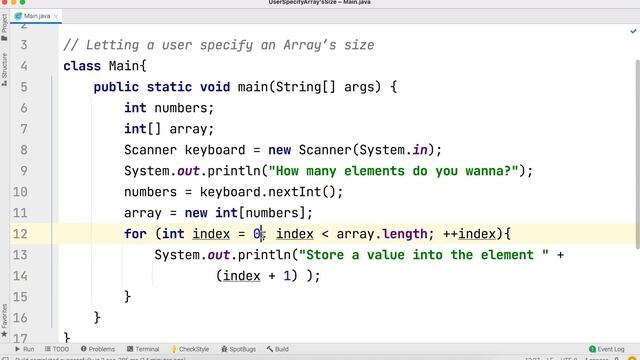Open the Build tool window
Image resolution: width=640 pixels, height=360 pixels.
[x=278, y=349]
